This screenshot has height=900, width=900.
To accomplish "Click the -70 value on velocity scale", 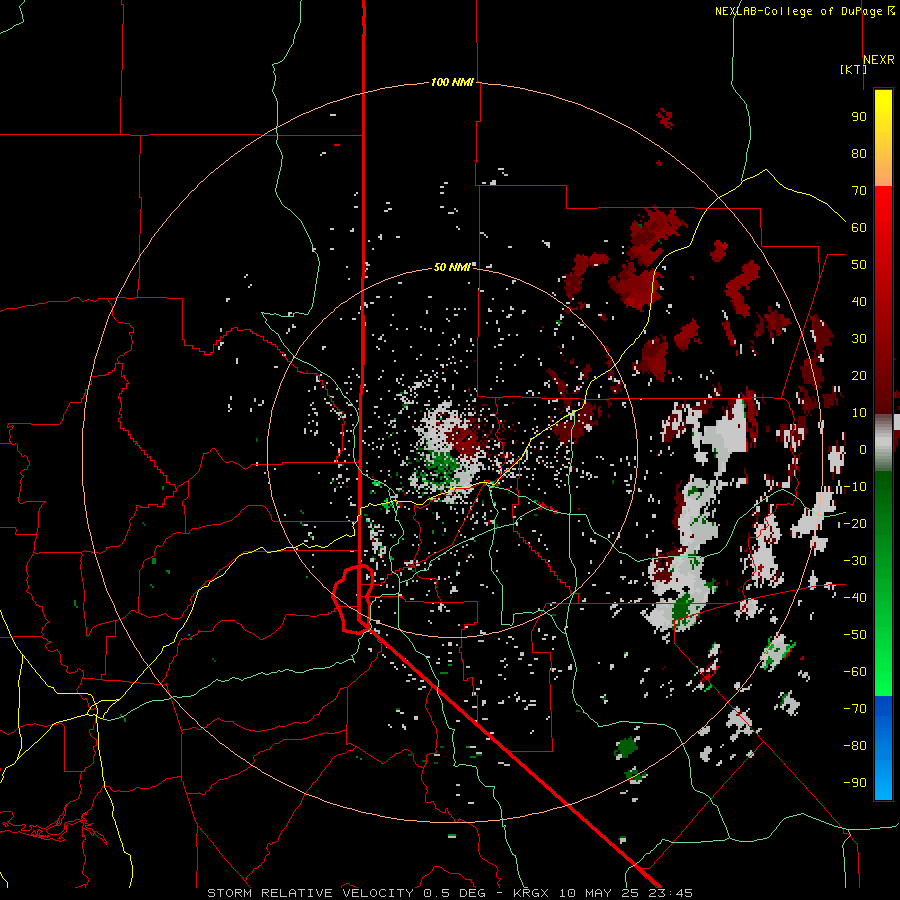I will pos(855,709).
